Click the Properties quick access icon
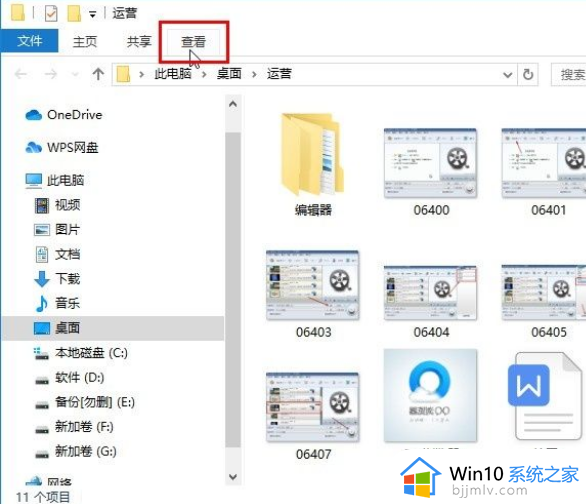This screenshot has height=504, width=586. point(51,14)
